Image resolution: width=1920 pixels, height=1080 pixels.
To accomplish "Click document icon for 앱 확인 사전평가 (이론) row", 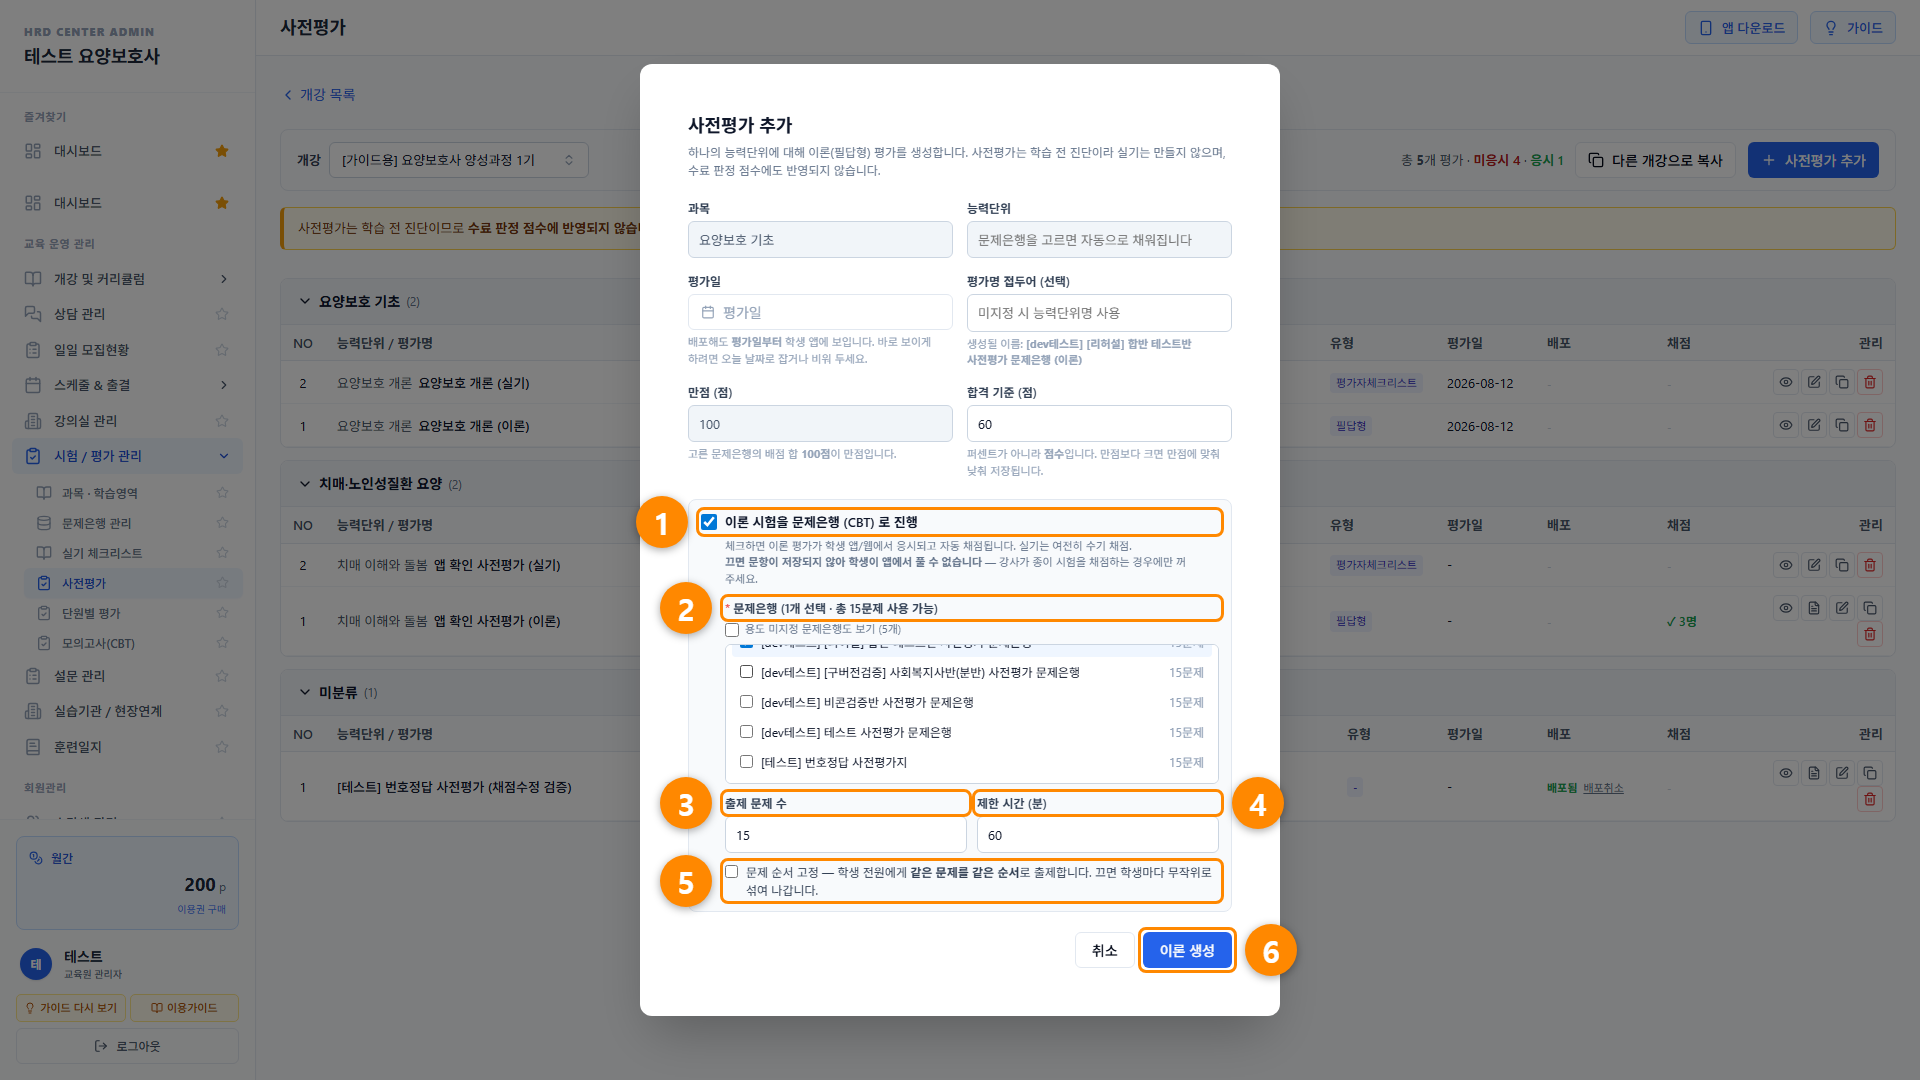I will tap(1813, 608).
